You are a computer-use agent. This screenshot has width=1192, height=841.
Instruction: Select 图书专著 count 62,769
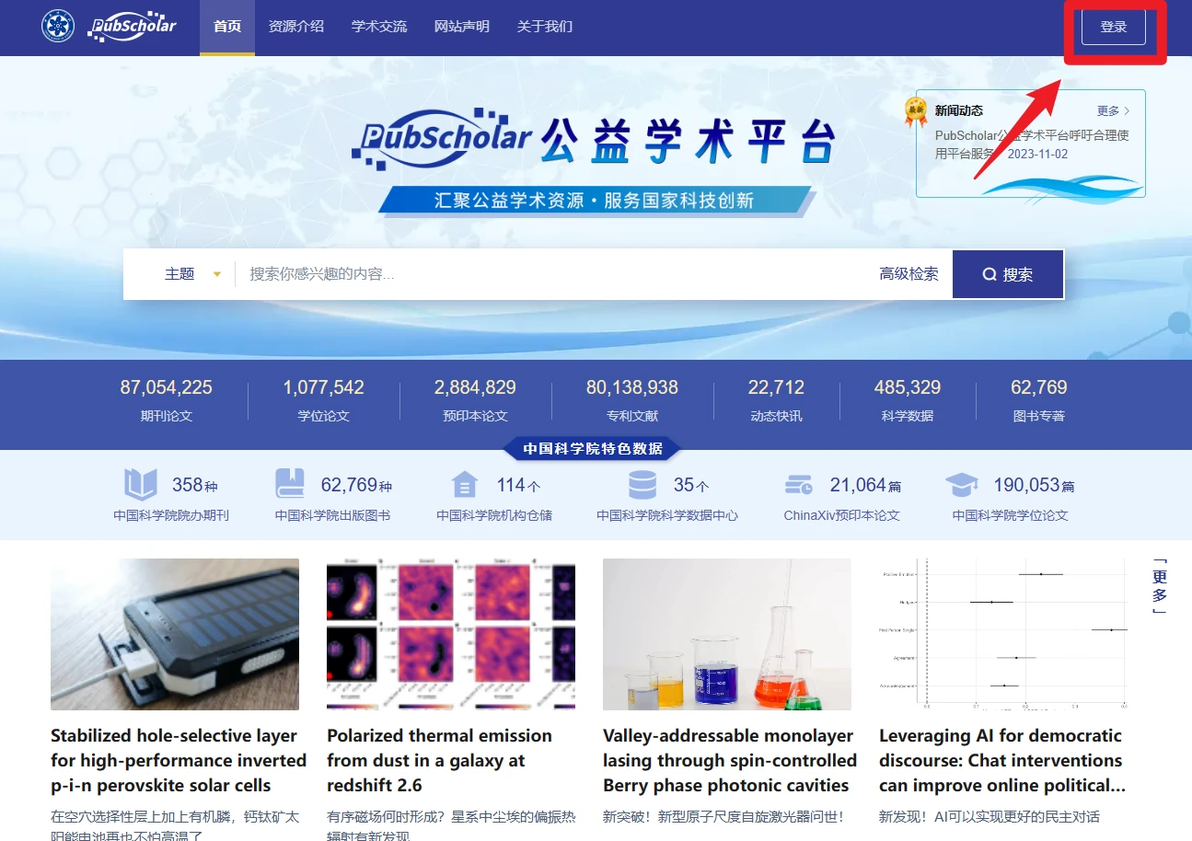[x=1038, y=400]
